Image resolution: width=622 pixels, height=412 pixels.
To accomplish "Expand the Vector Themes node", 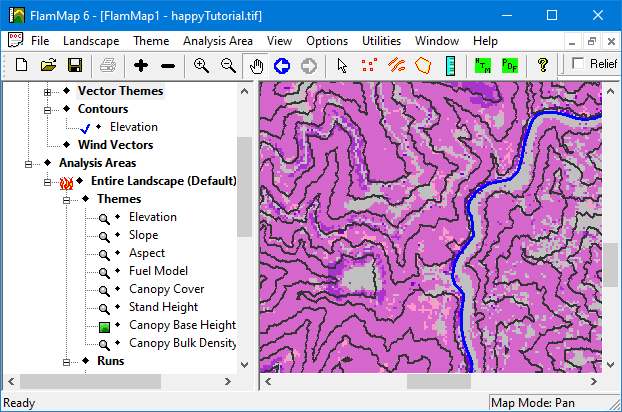I will [47, 92].
